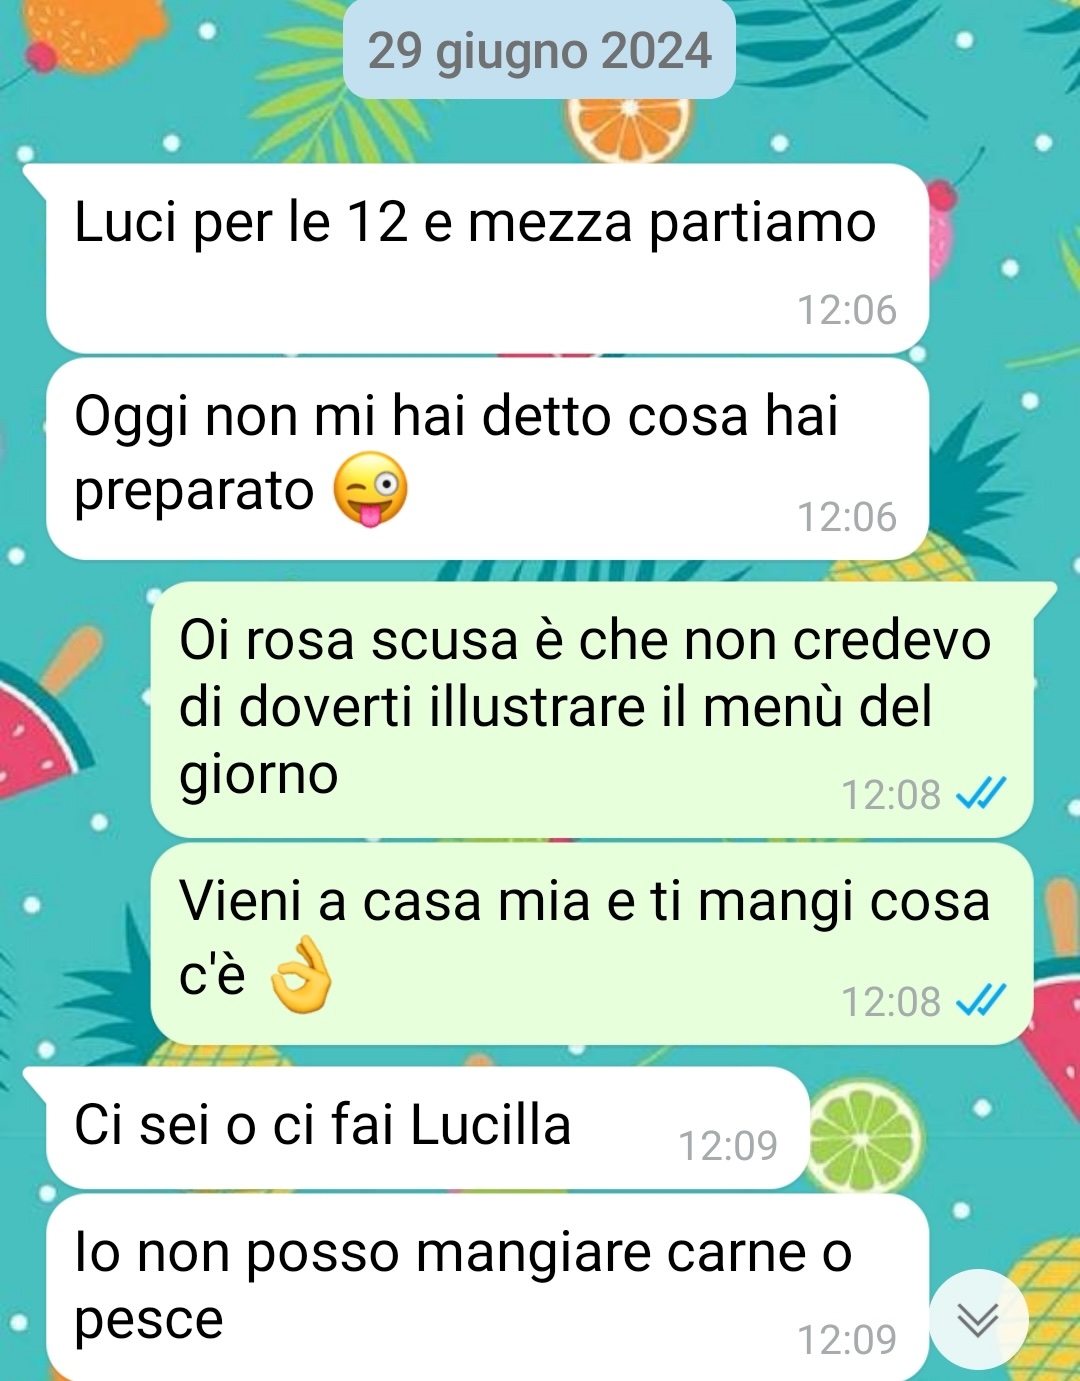Viewport: 1080px width, 1381px height.
Task: Tap blue read ticks on 'Vieni a casa mia' message
Action: (980, 1001)
